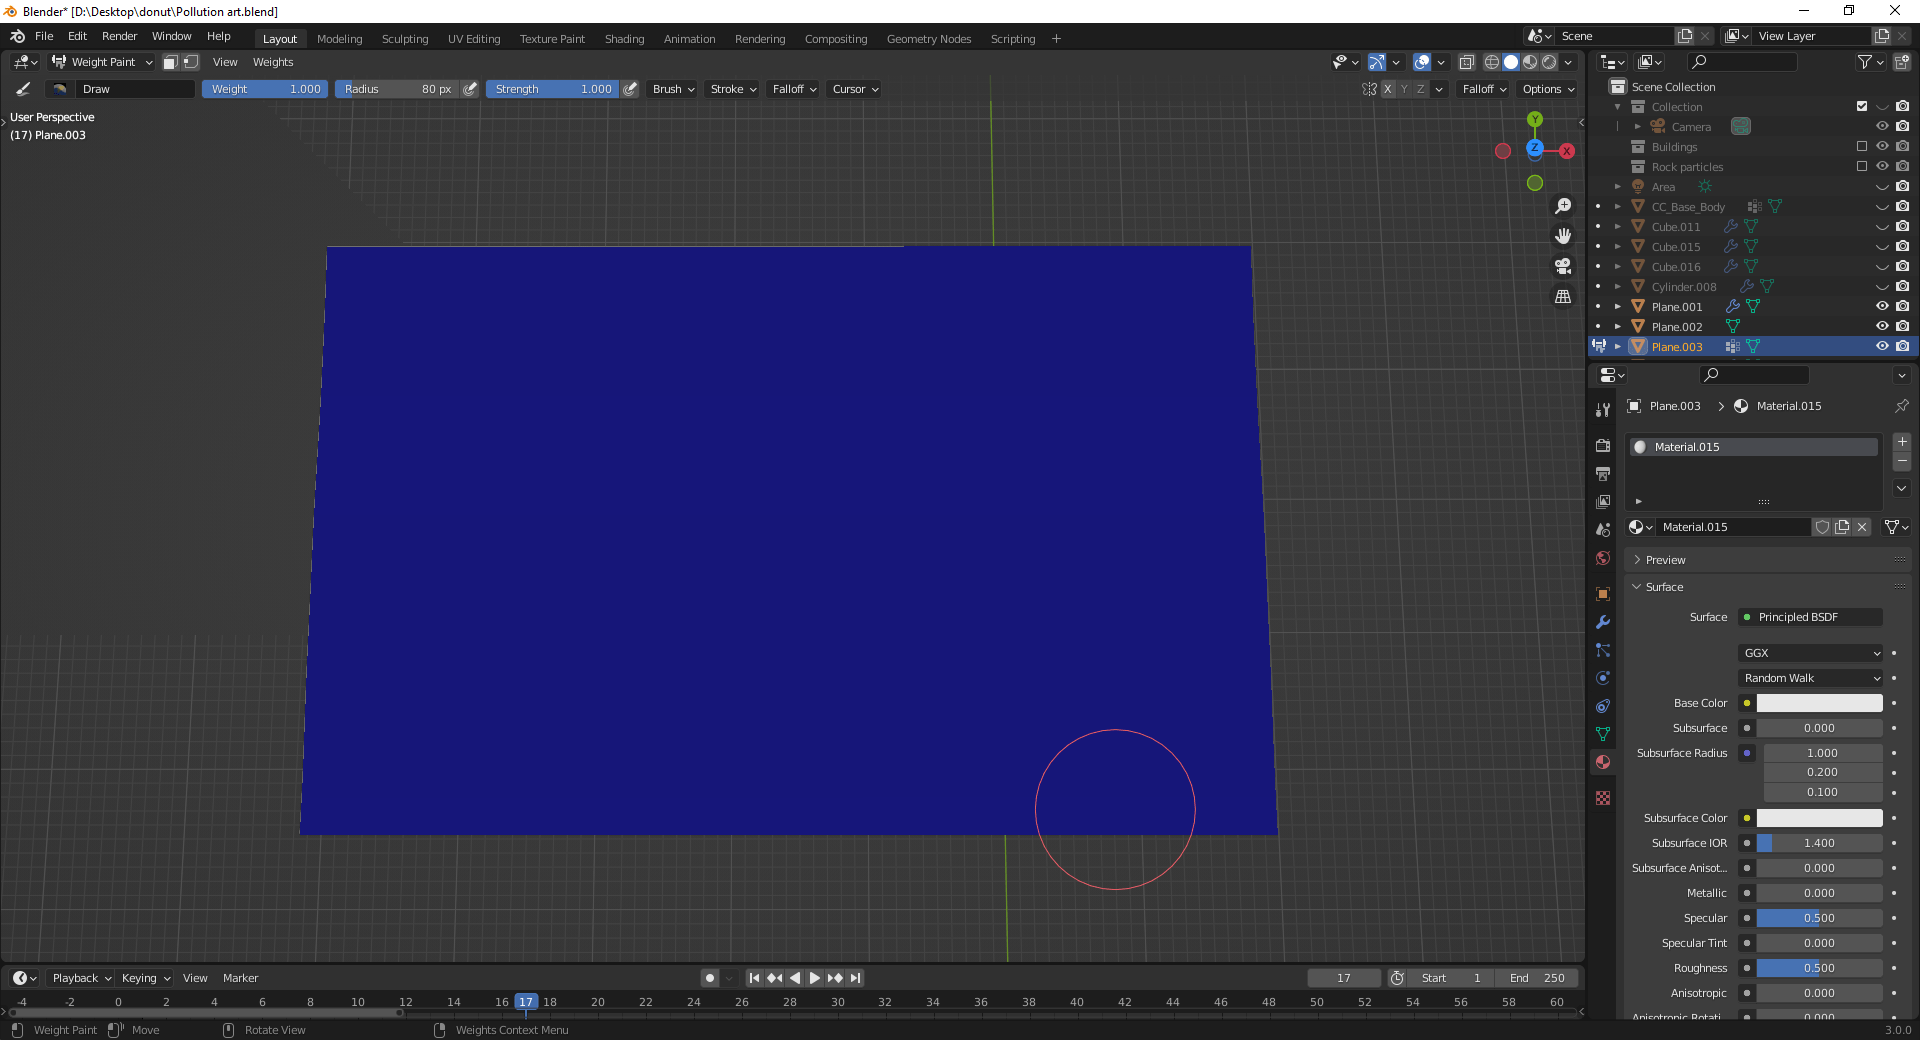Image resolution: width=1920 pixels, height=1040 pixels.
Task: Open the Particles properties tab
Action: (x=1603, y=650)
